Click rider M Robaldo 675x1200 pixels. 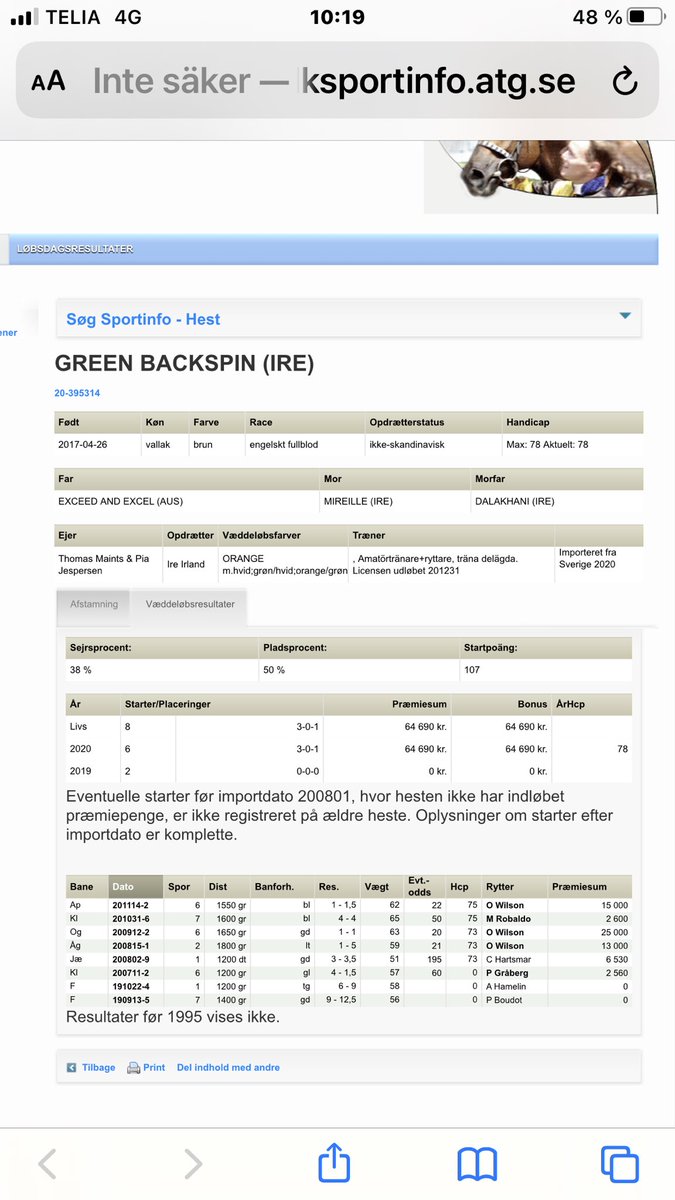coord(508,918)
